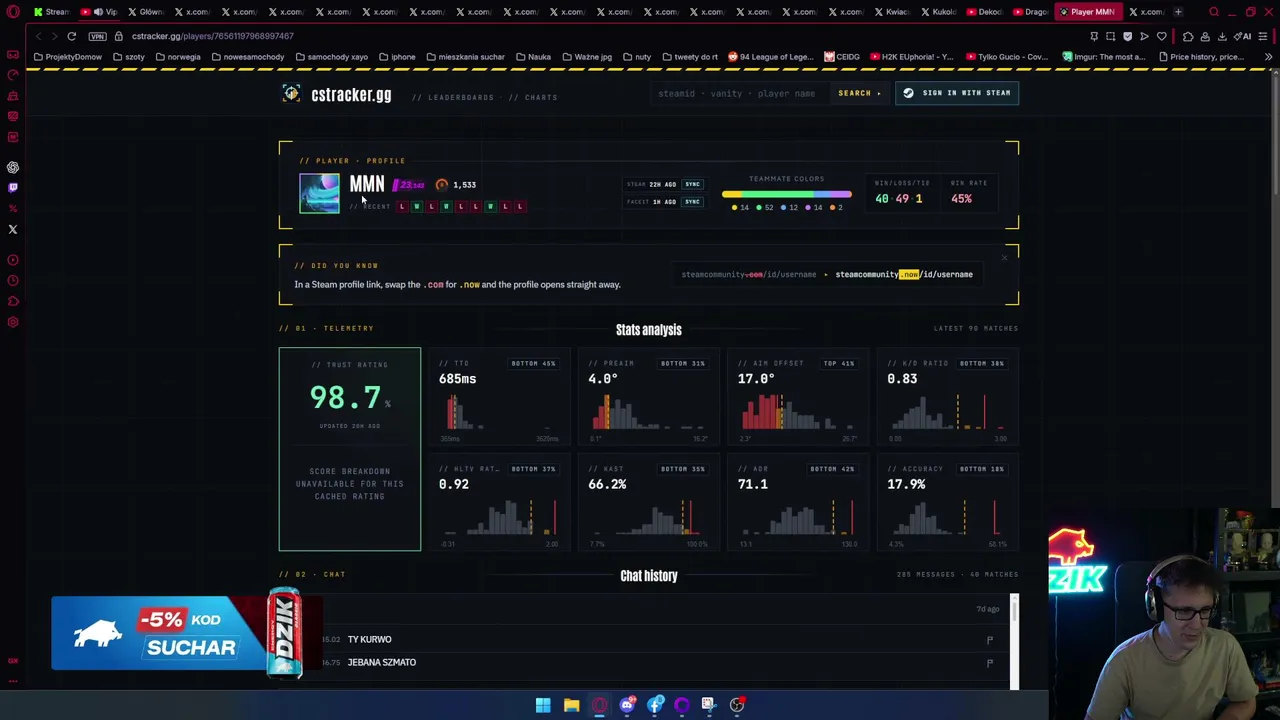
Task: Open Twitch icon in Opera sidebar
Action: 13,188
